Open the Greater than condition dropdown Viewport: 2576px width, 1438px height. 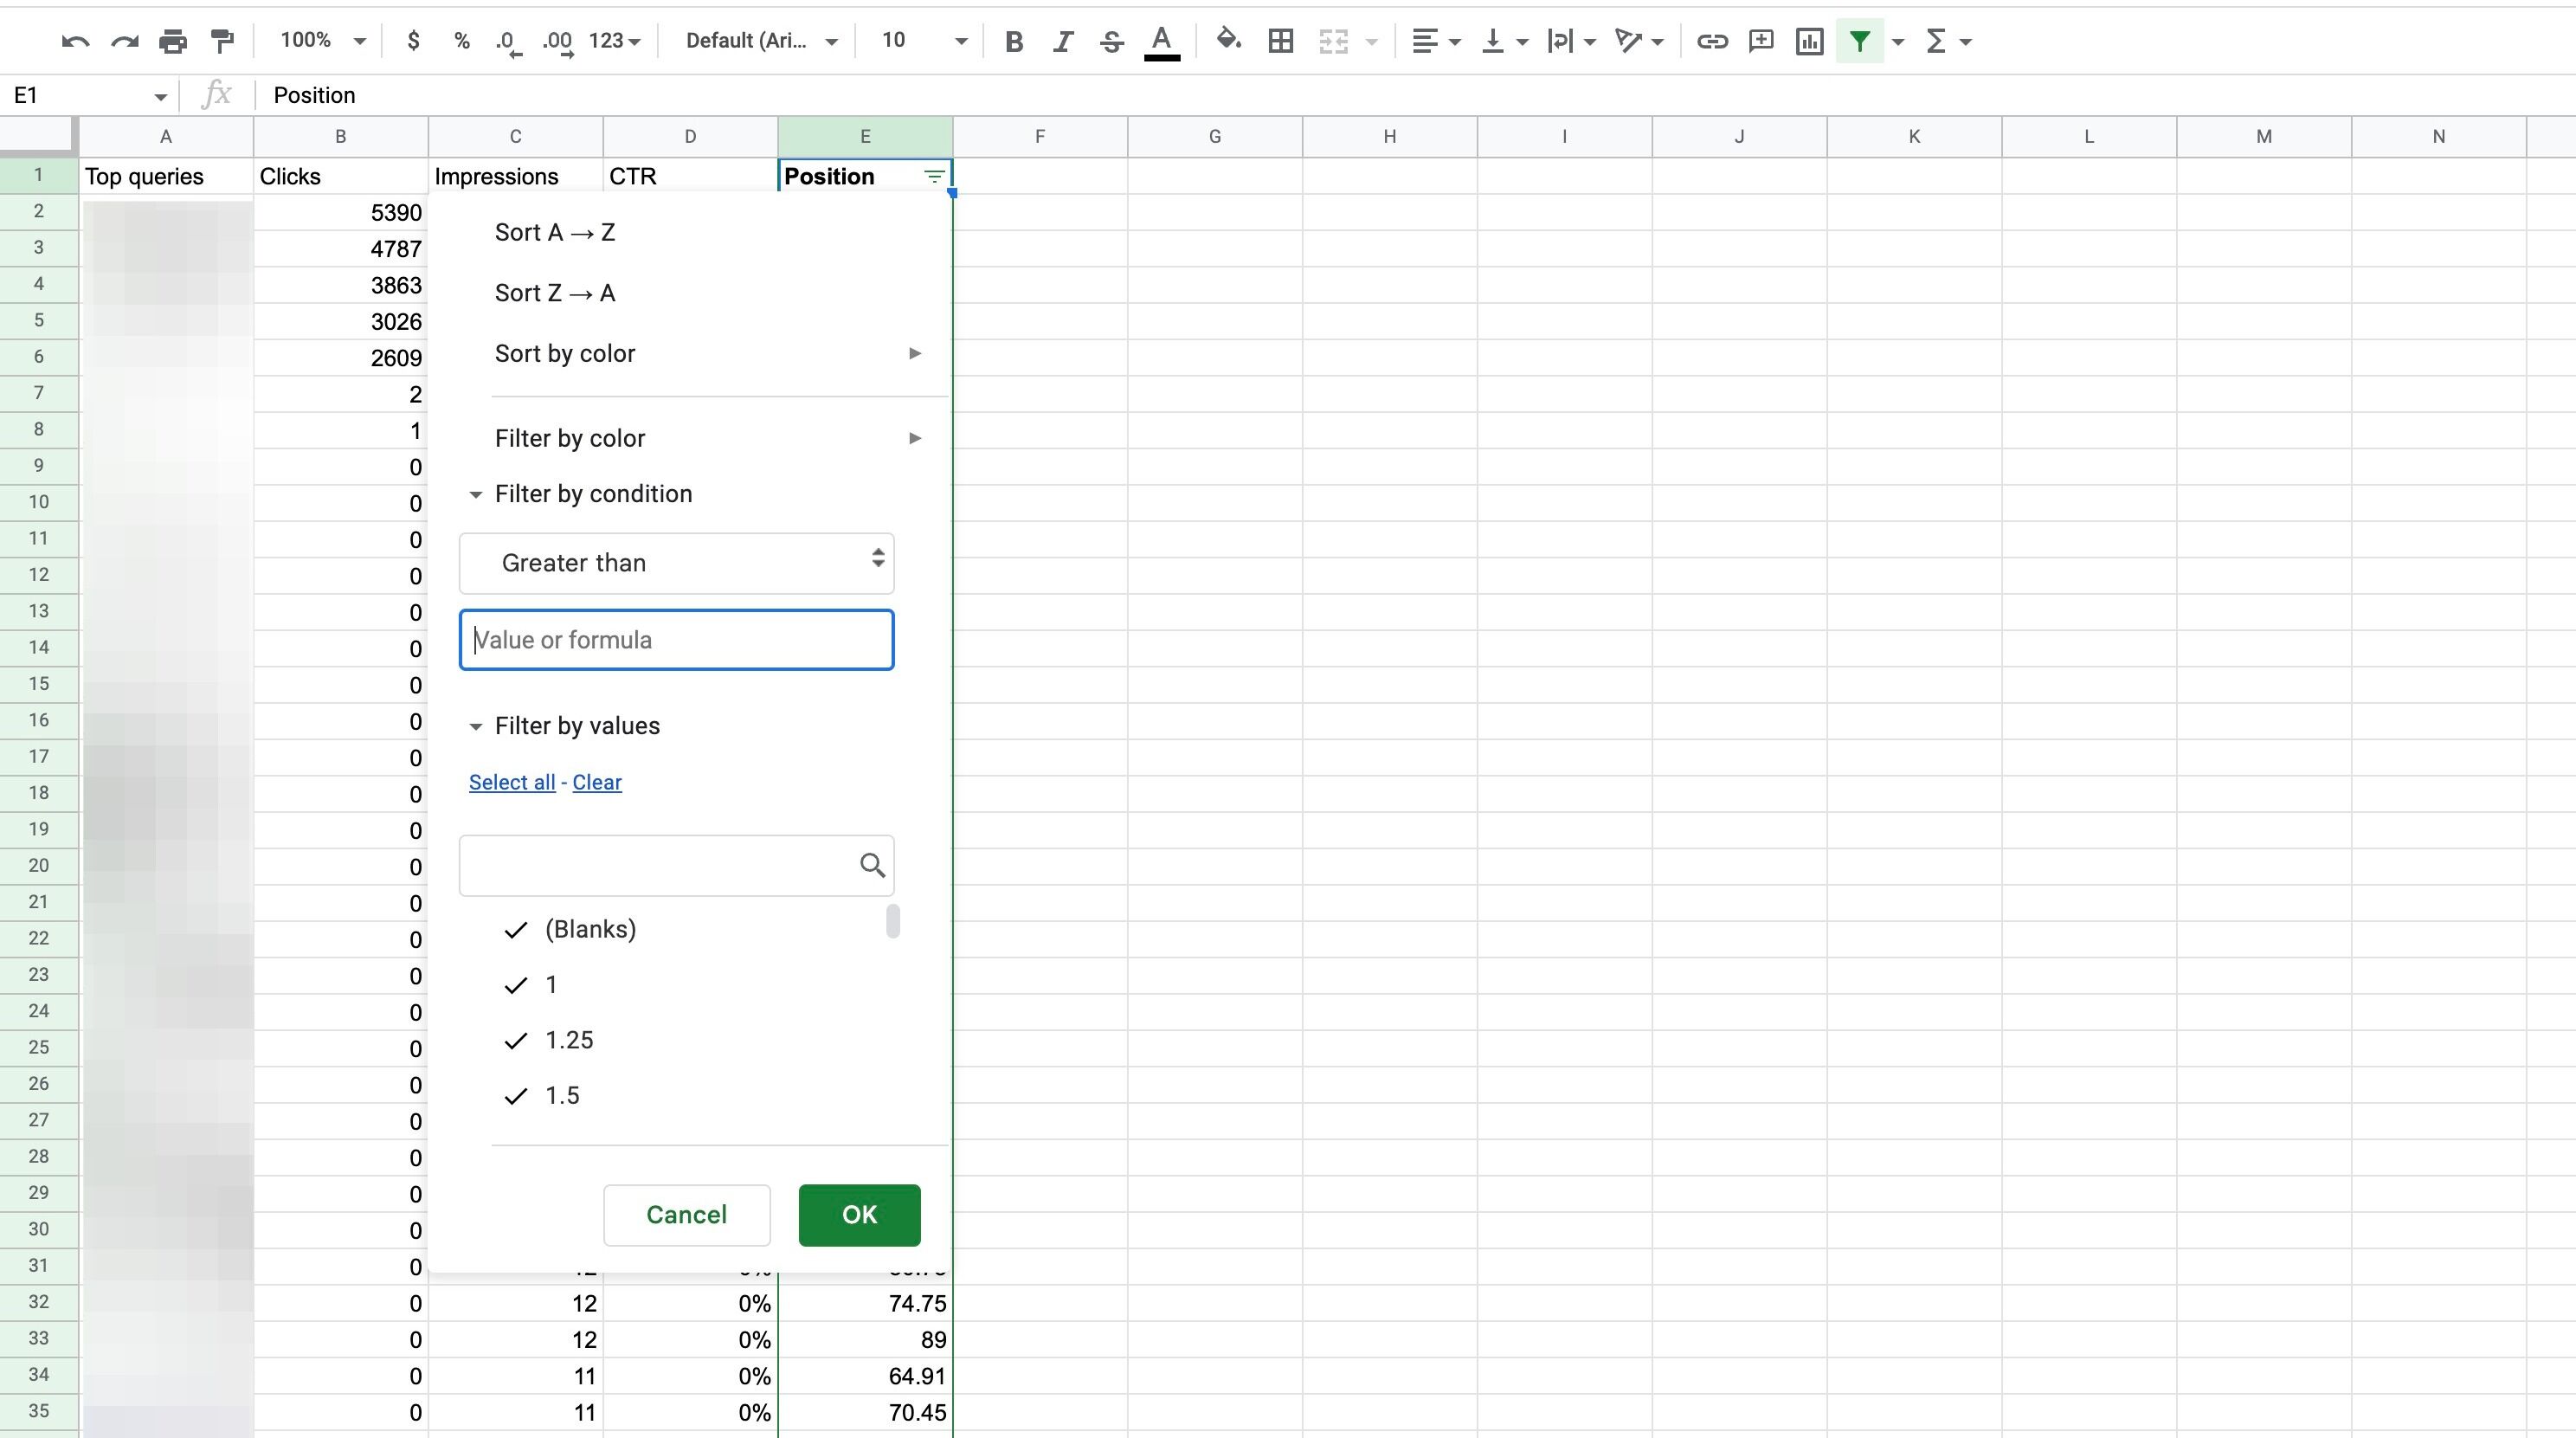point(676,563)
